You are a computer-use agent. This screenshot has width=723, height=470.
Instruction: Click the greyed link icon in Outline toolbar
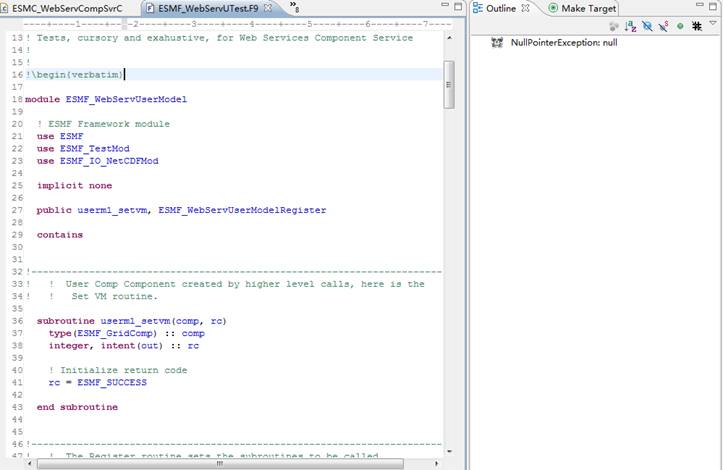[614, 26]
